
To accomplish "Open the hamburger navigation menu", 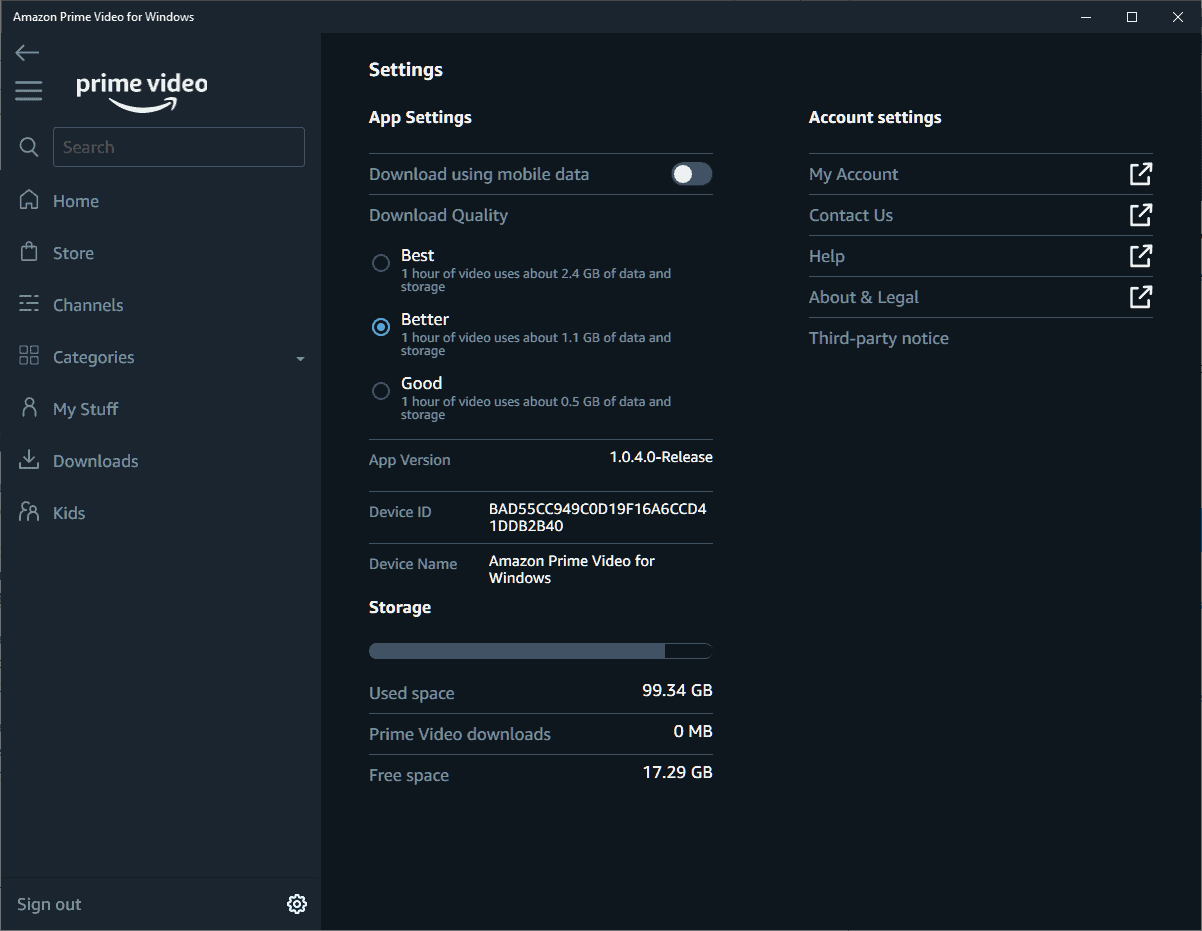I will tap(28, 90).
